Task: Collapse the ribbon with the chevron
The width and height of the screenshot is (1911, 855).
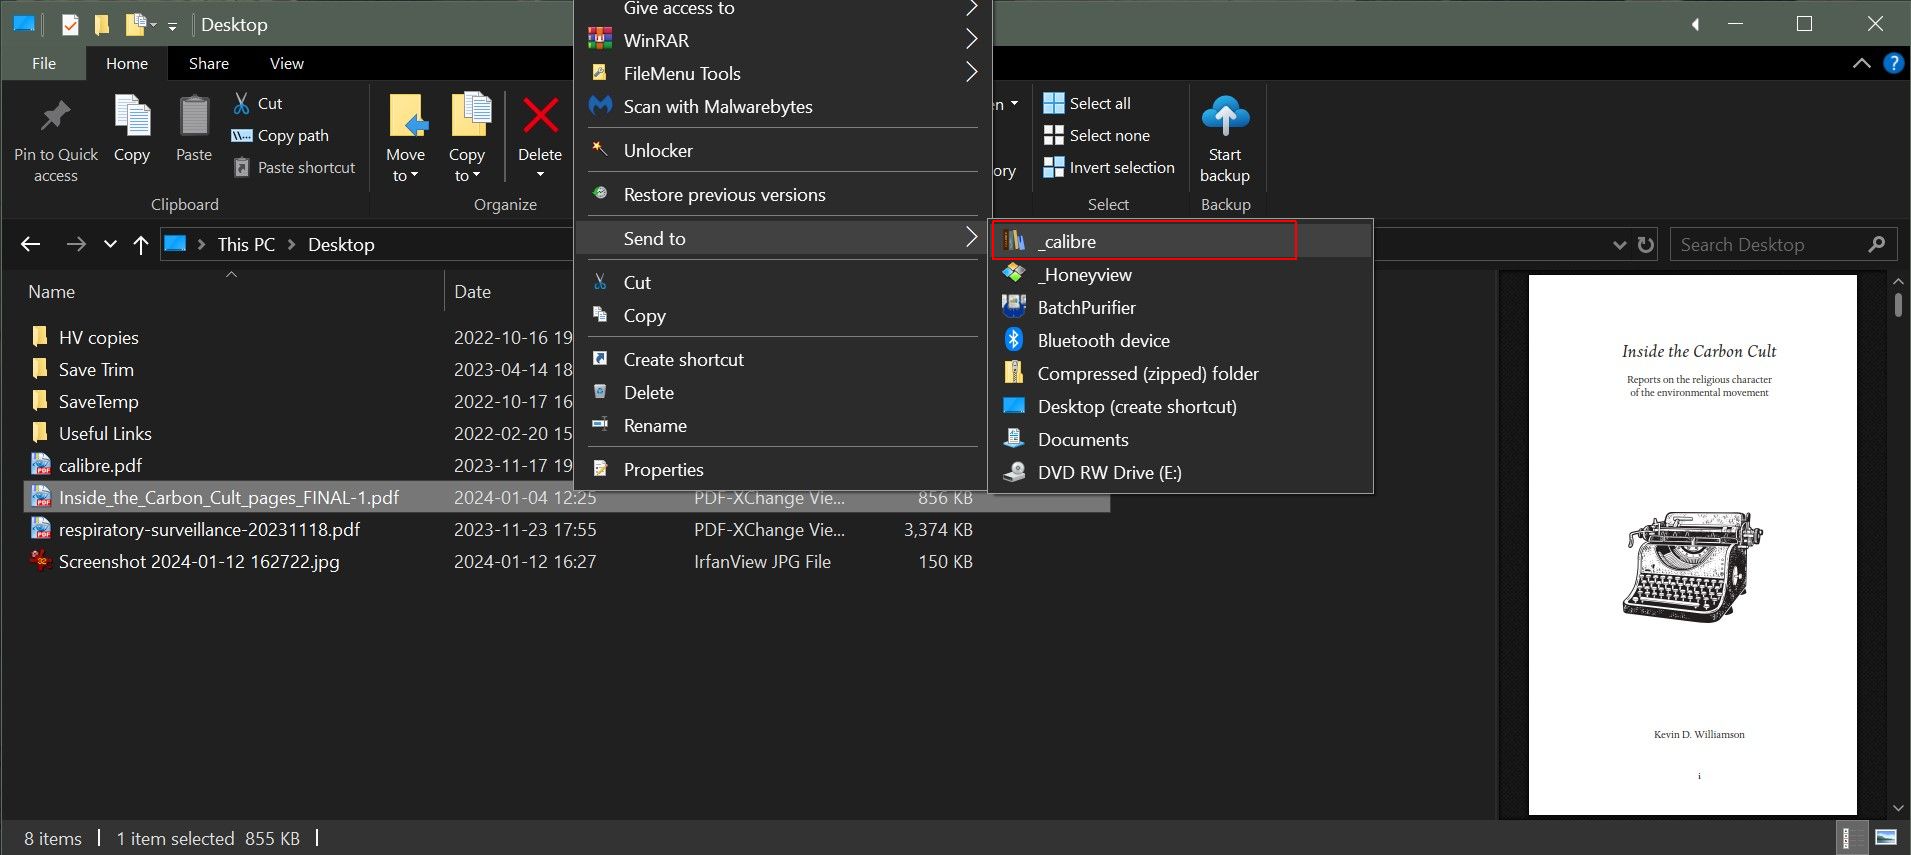Action: coord(1861,63)
